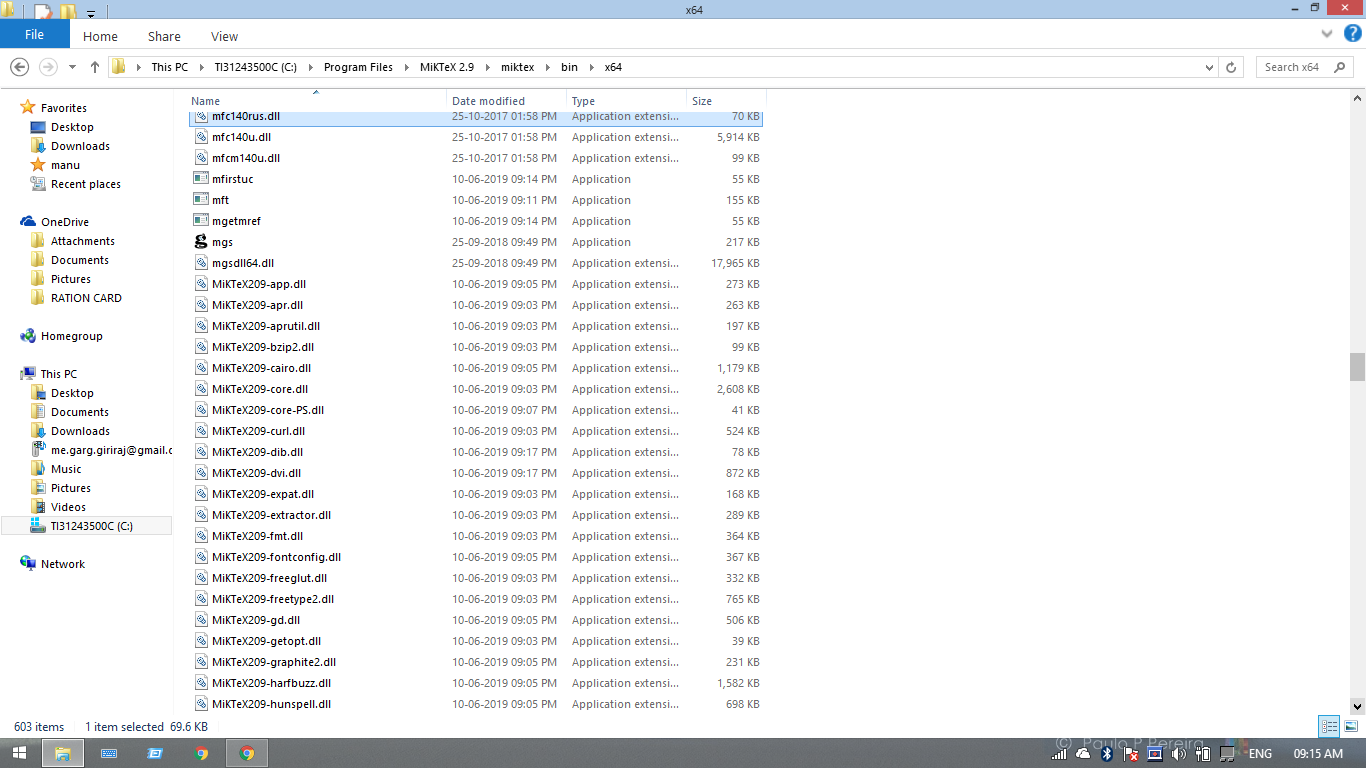The width and height of the screenshot is (1366, 768).
Task: Click the mgsdll64.dll file icon
Action: pyautogui.click(x=201, y=263)
